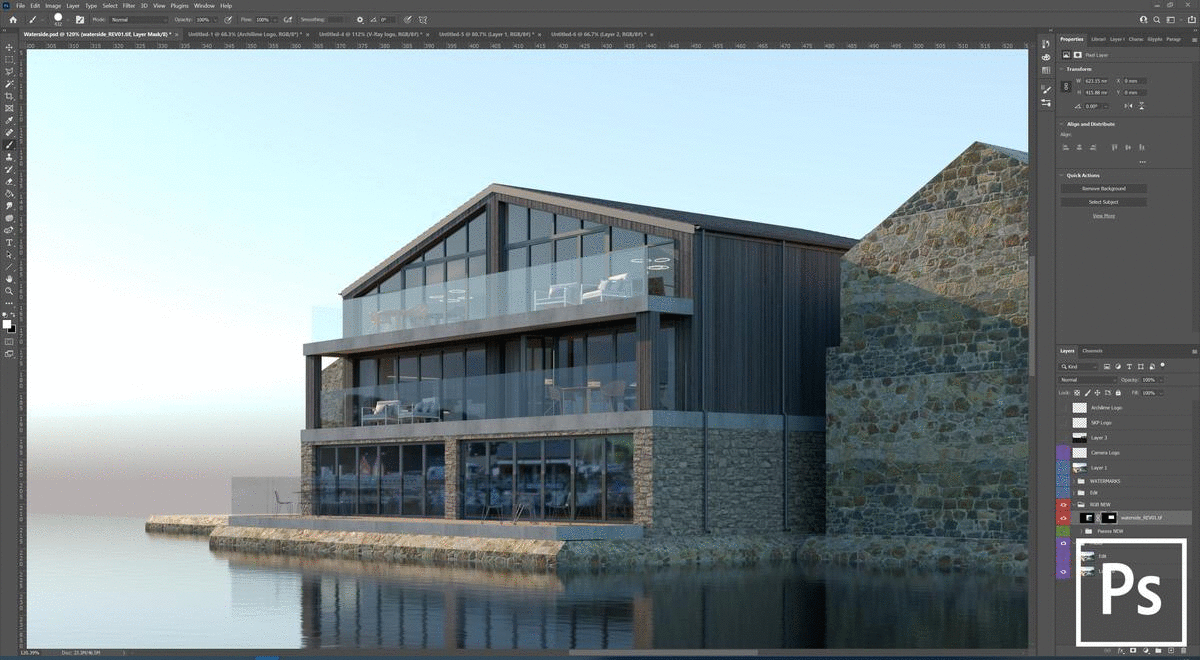
Task: Click lock all padlock icon in Layers
Action: click(x=1118, y=393)
